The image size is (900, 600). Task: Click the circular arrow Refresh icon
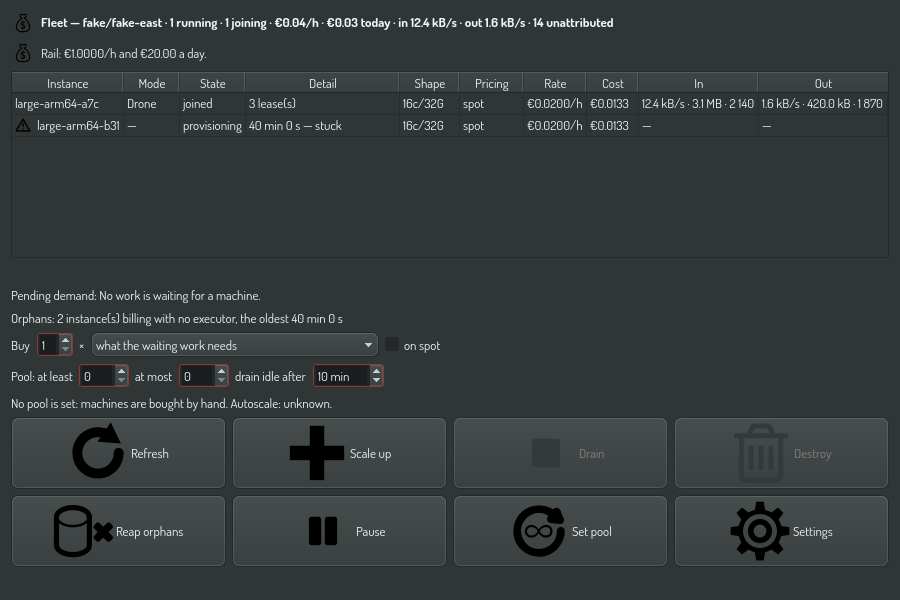coord(98,452)
